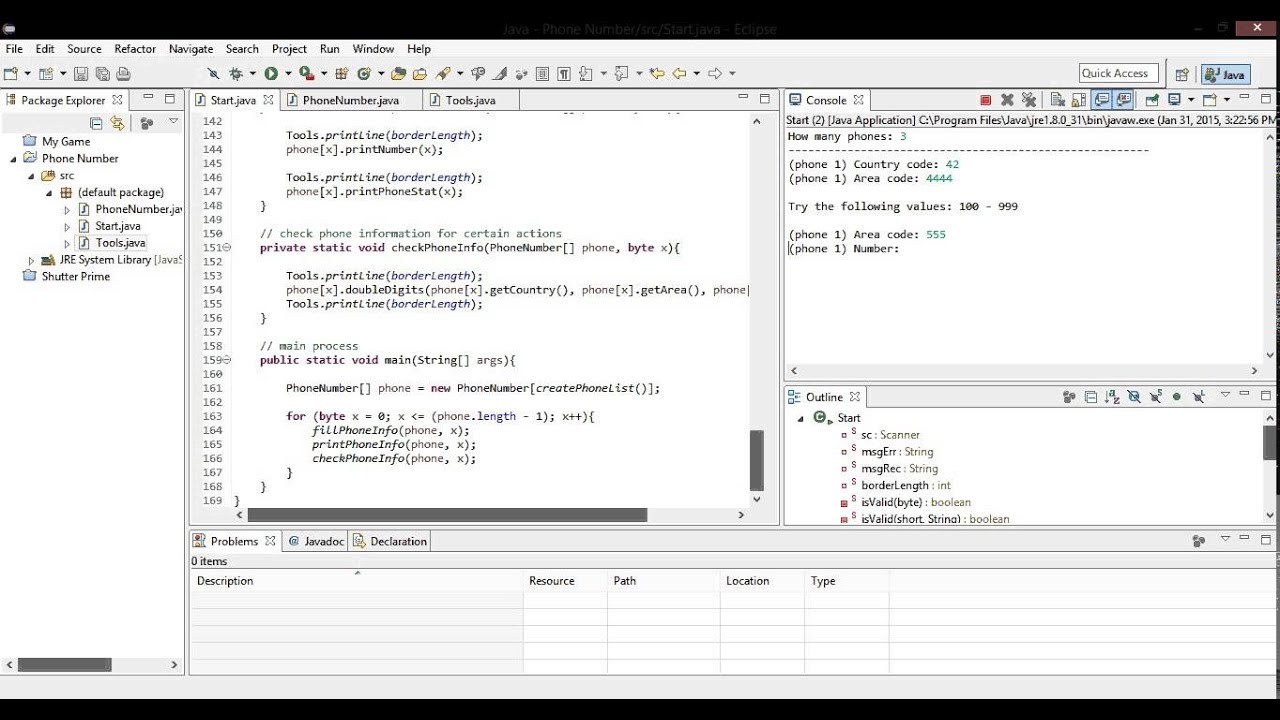Switch to Tools.java editor tab
Image resolution: width=1280 pixels, height=720 pixels.
coord(470,100)
